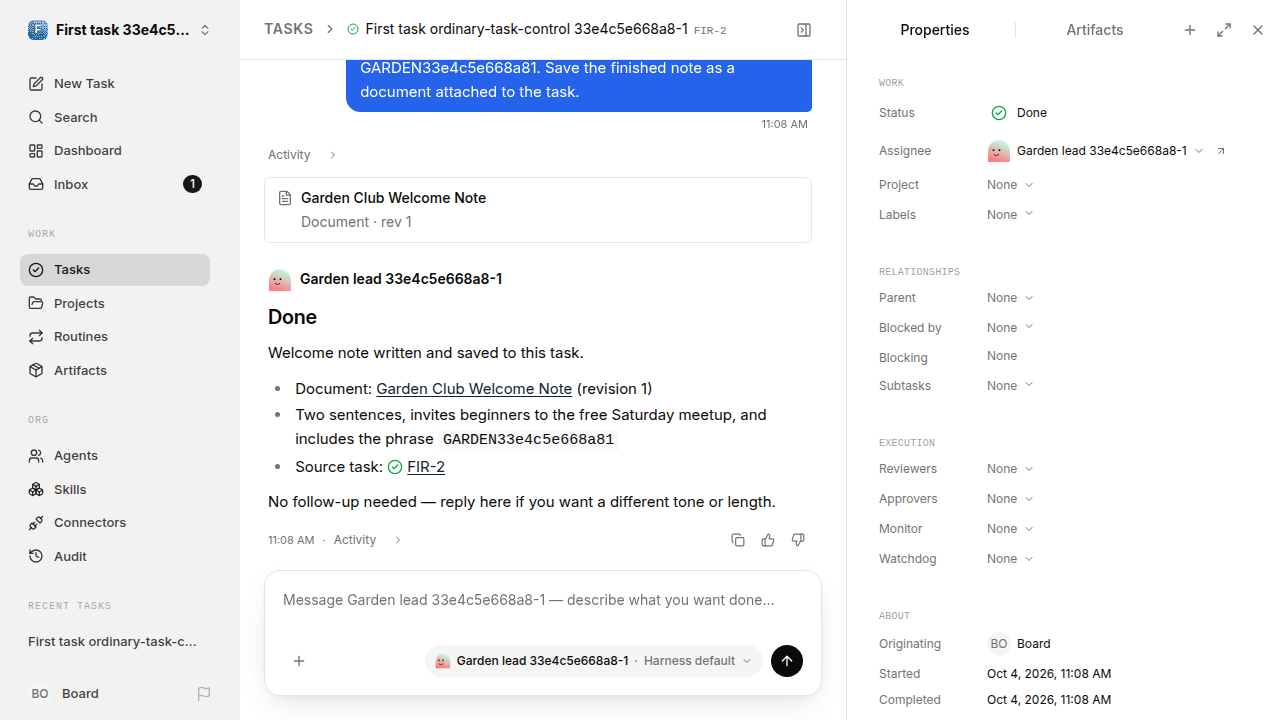Expand the Activity section above the document
The image size is (1280, 720).
303,155
